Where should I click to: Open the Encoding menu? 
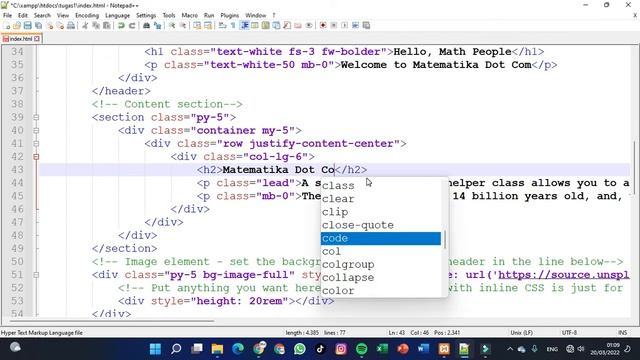click(87, 16)
